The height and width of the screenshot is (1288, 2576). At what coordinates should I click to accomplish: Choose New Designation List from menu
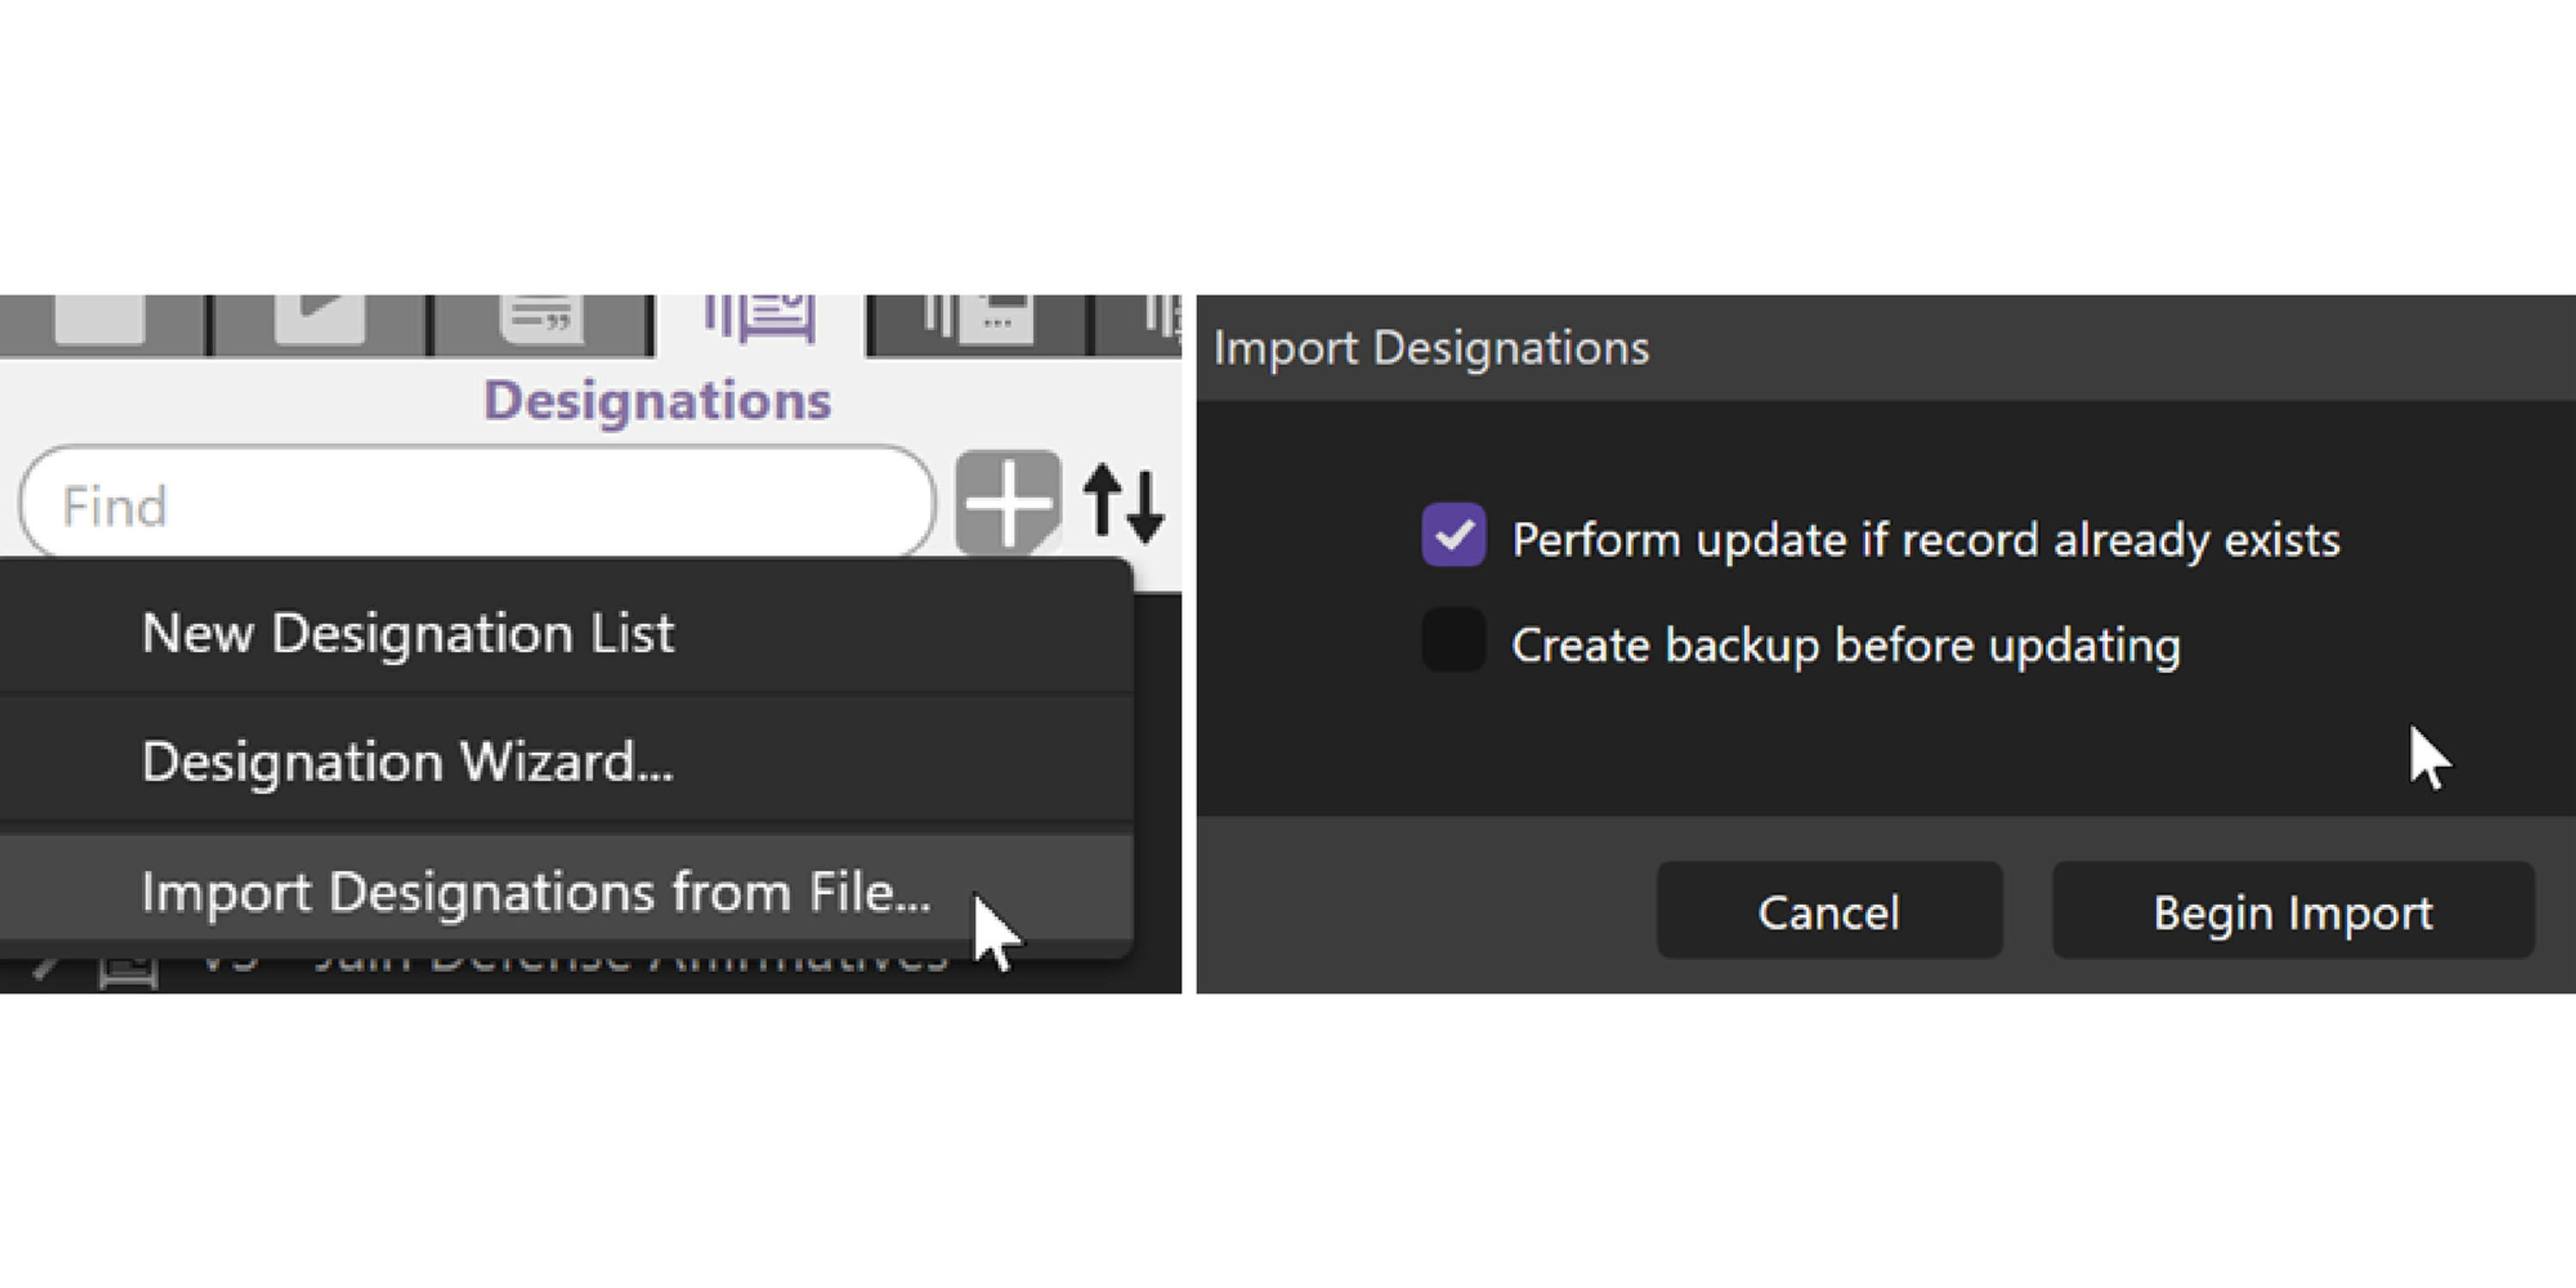[408, 633]
